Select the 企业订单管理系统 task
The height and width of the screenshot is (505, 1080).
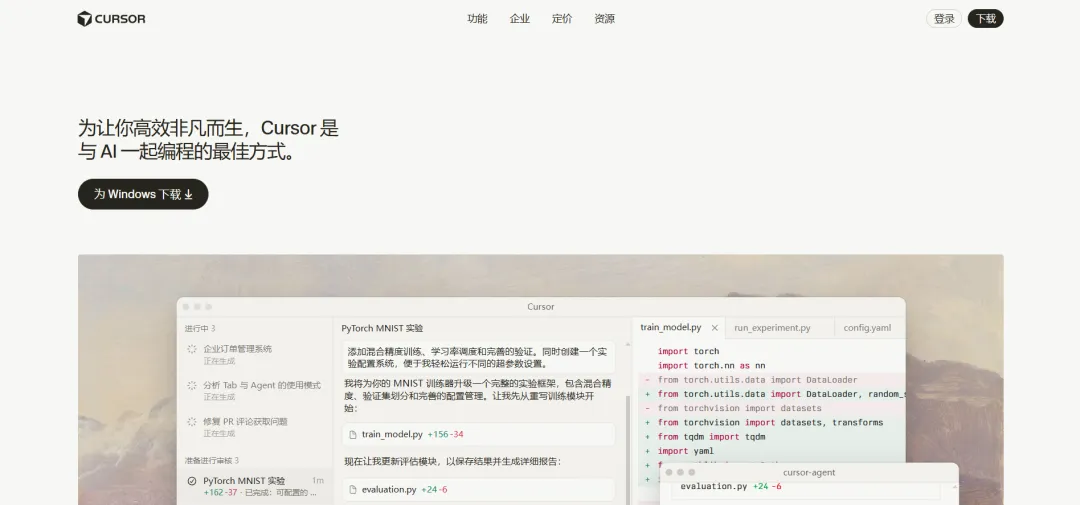(255, 354)
